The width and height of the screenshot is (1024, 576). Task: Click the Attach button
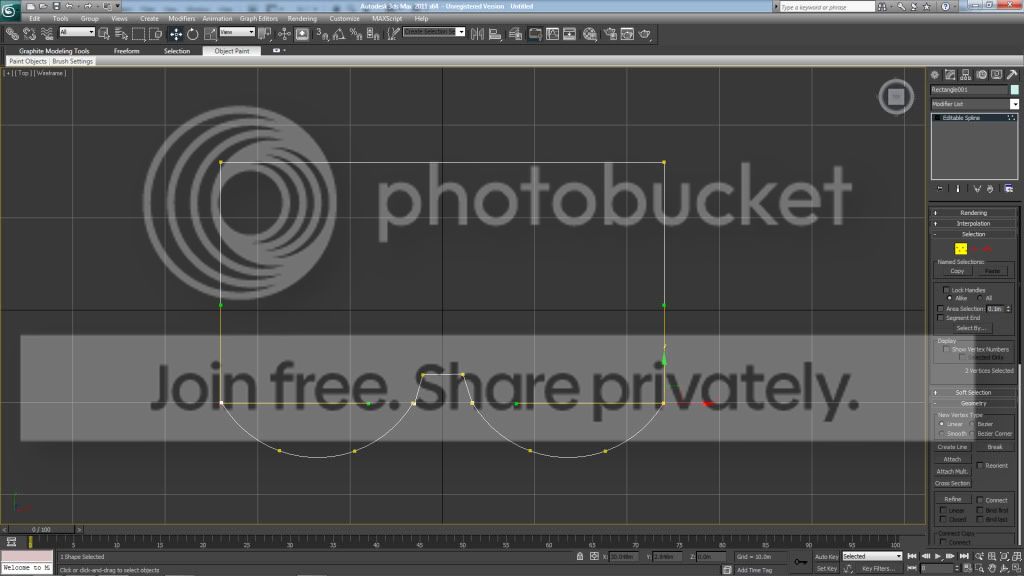point(952,460)
